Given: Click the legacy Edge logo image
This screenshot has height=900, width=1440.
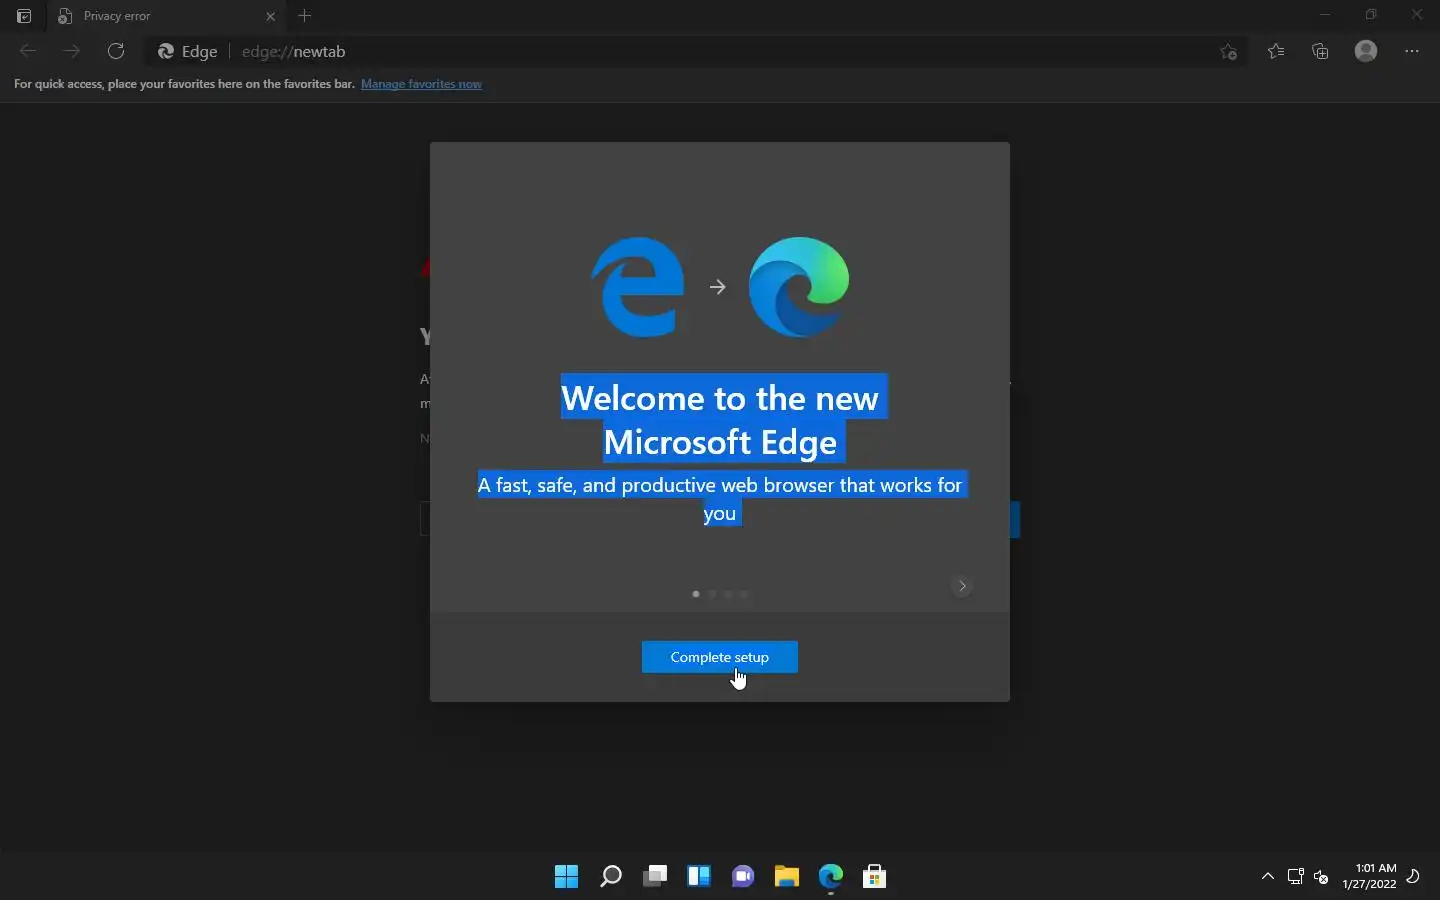Looking at the screenshot, I should (638, 287).
